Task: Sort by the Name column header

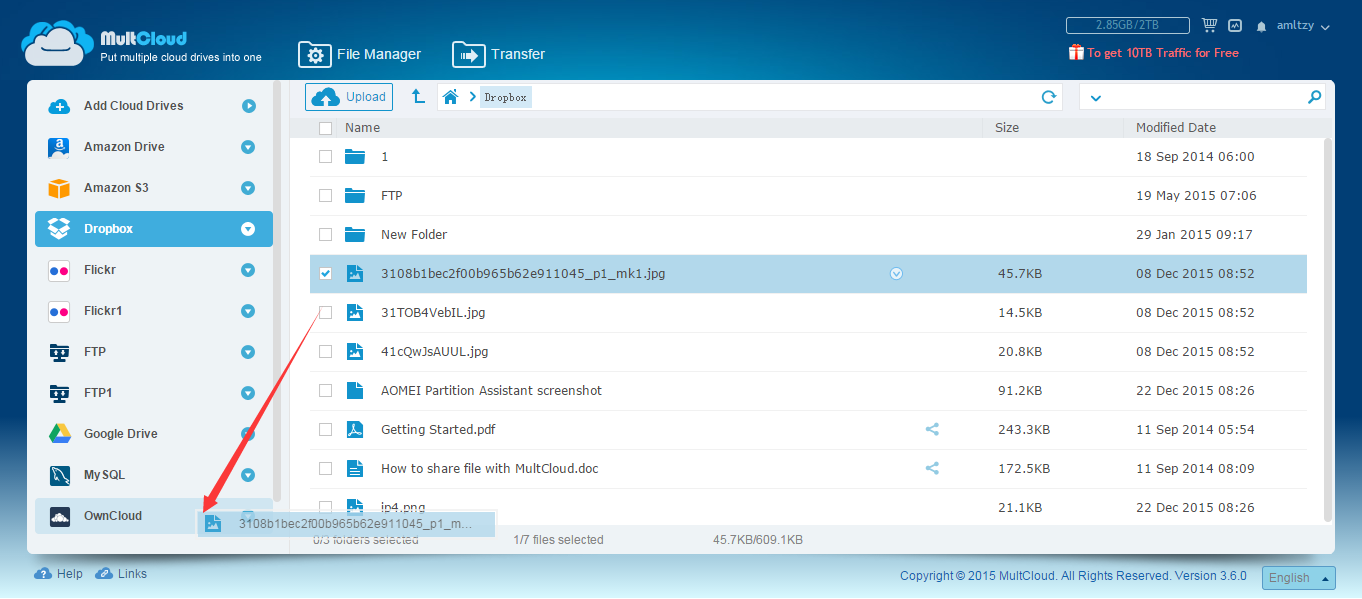Action: [x=362, y=128]
